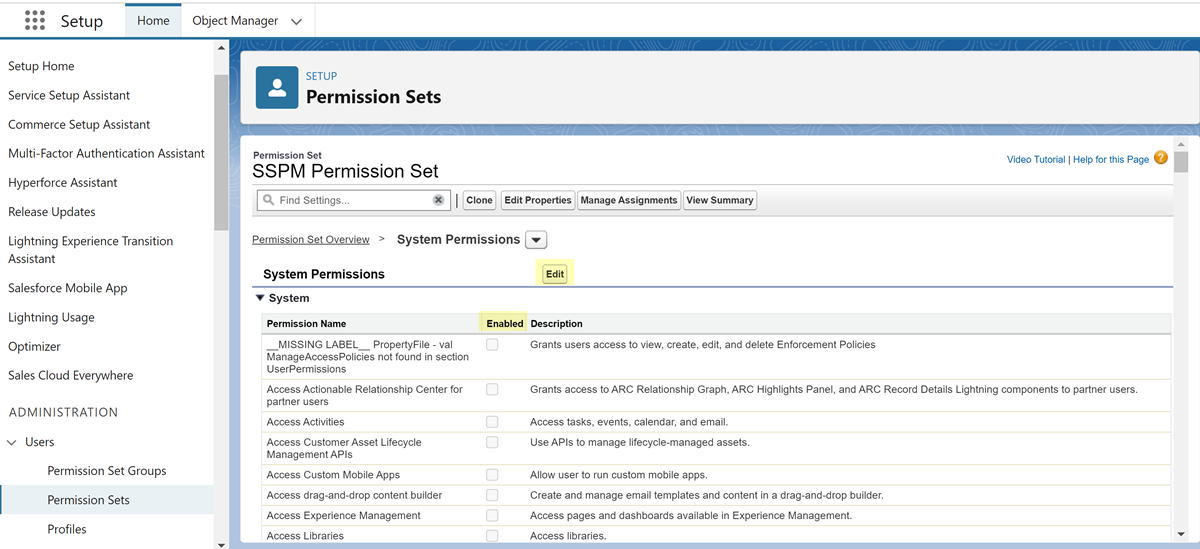The image size is (1200, 549).
Task: Open the Permission Set Overview link
Action: (x=311, y=240)
